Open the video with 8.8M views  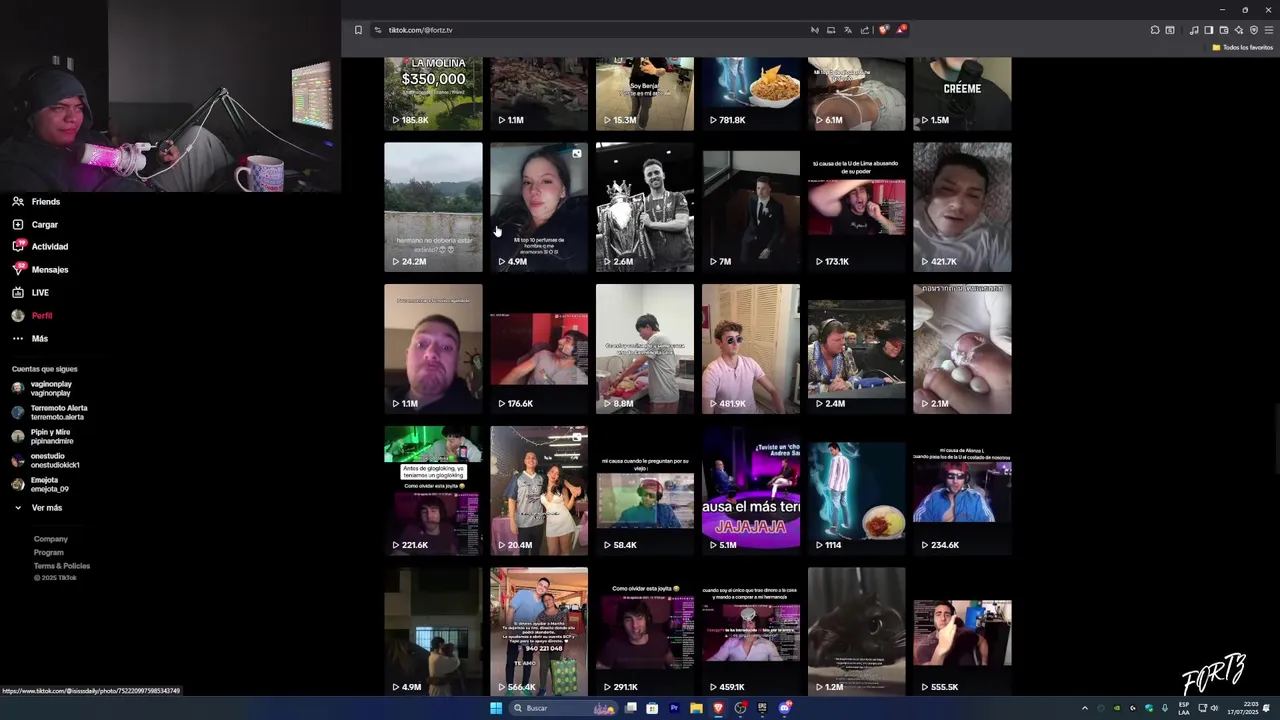[x=645, y=349]
